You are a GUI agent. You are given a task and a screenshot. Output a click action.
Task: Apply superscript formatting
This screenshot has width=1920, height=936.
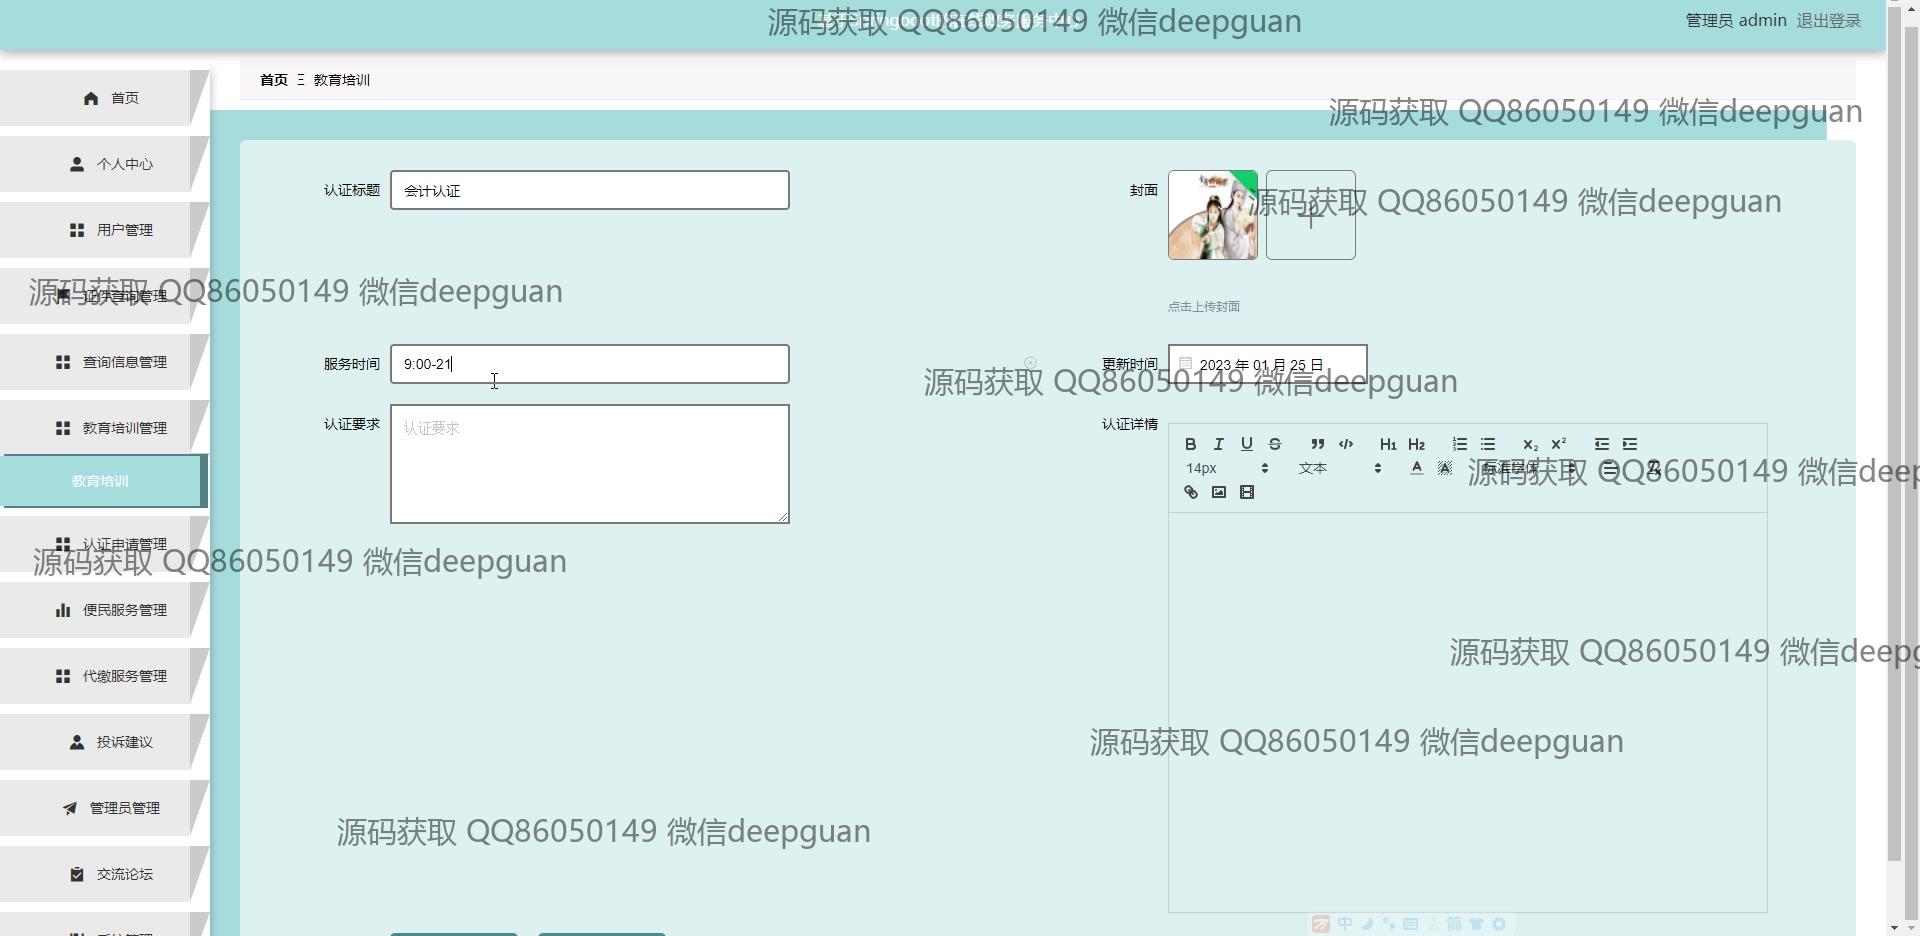pos(1558,444)
